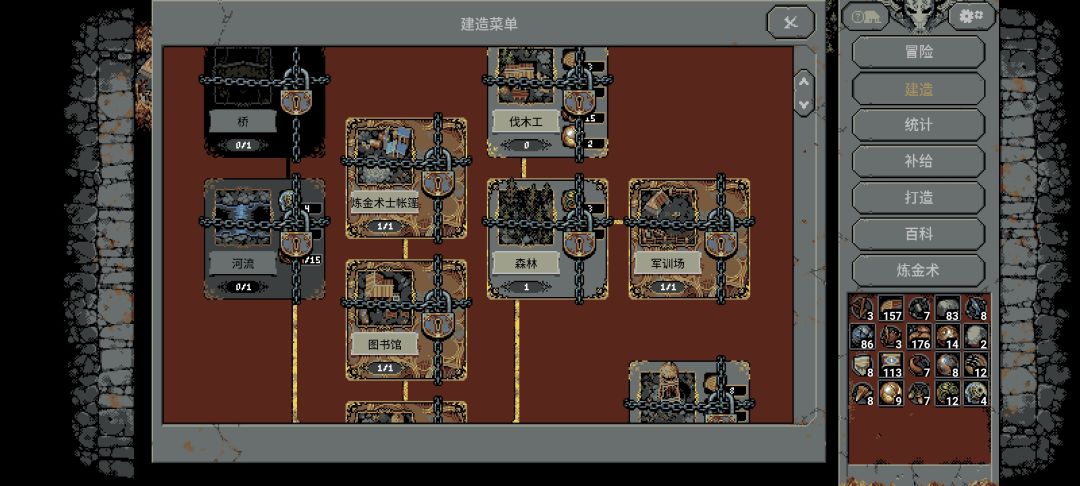Click the 0 counter under 伐木工
This screenshot has width=1080, height=486.
(526, 145)
